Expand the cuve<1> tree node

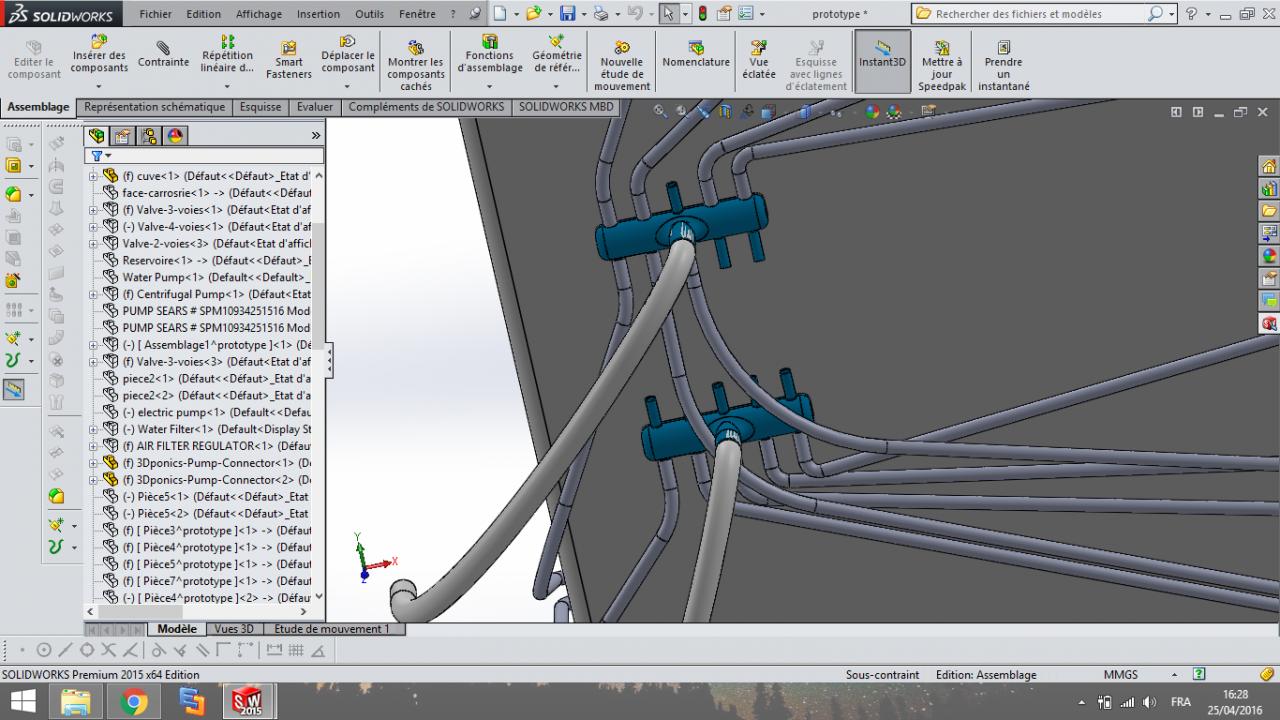tap(94, 176)
